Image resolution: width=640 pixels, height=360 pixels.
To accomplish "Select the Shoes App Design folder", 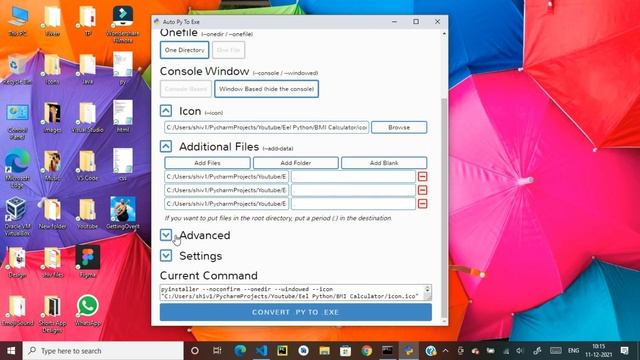I will pyautogui.click(x=52, y=314).
